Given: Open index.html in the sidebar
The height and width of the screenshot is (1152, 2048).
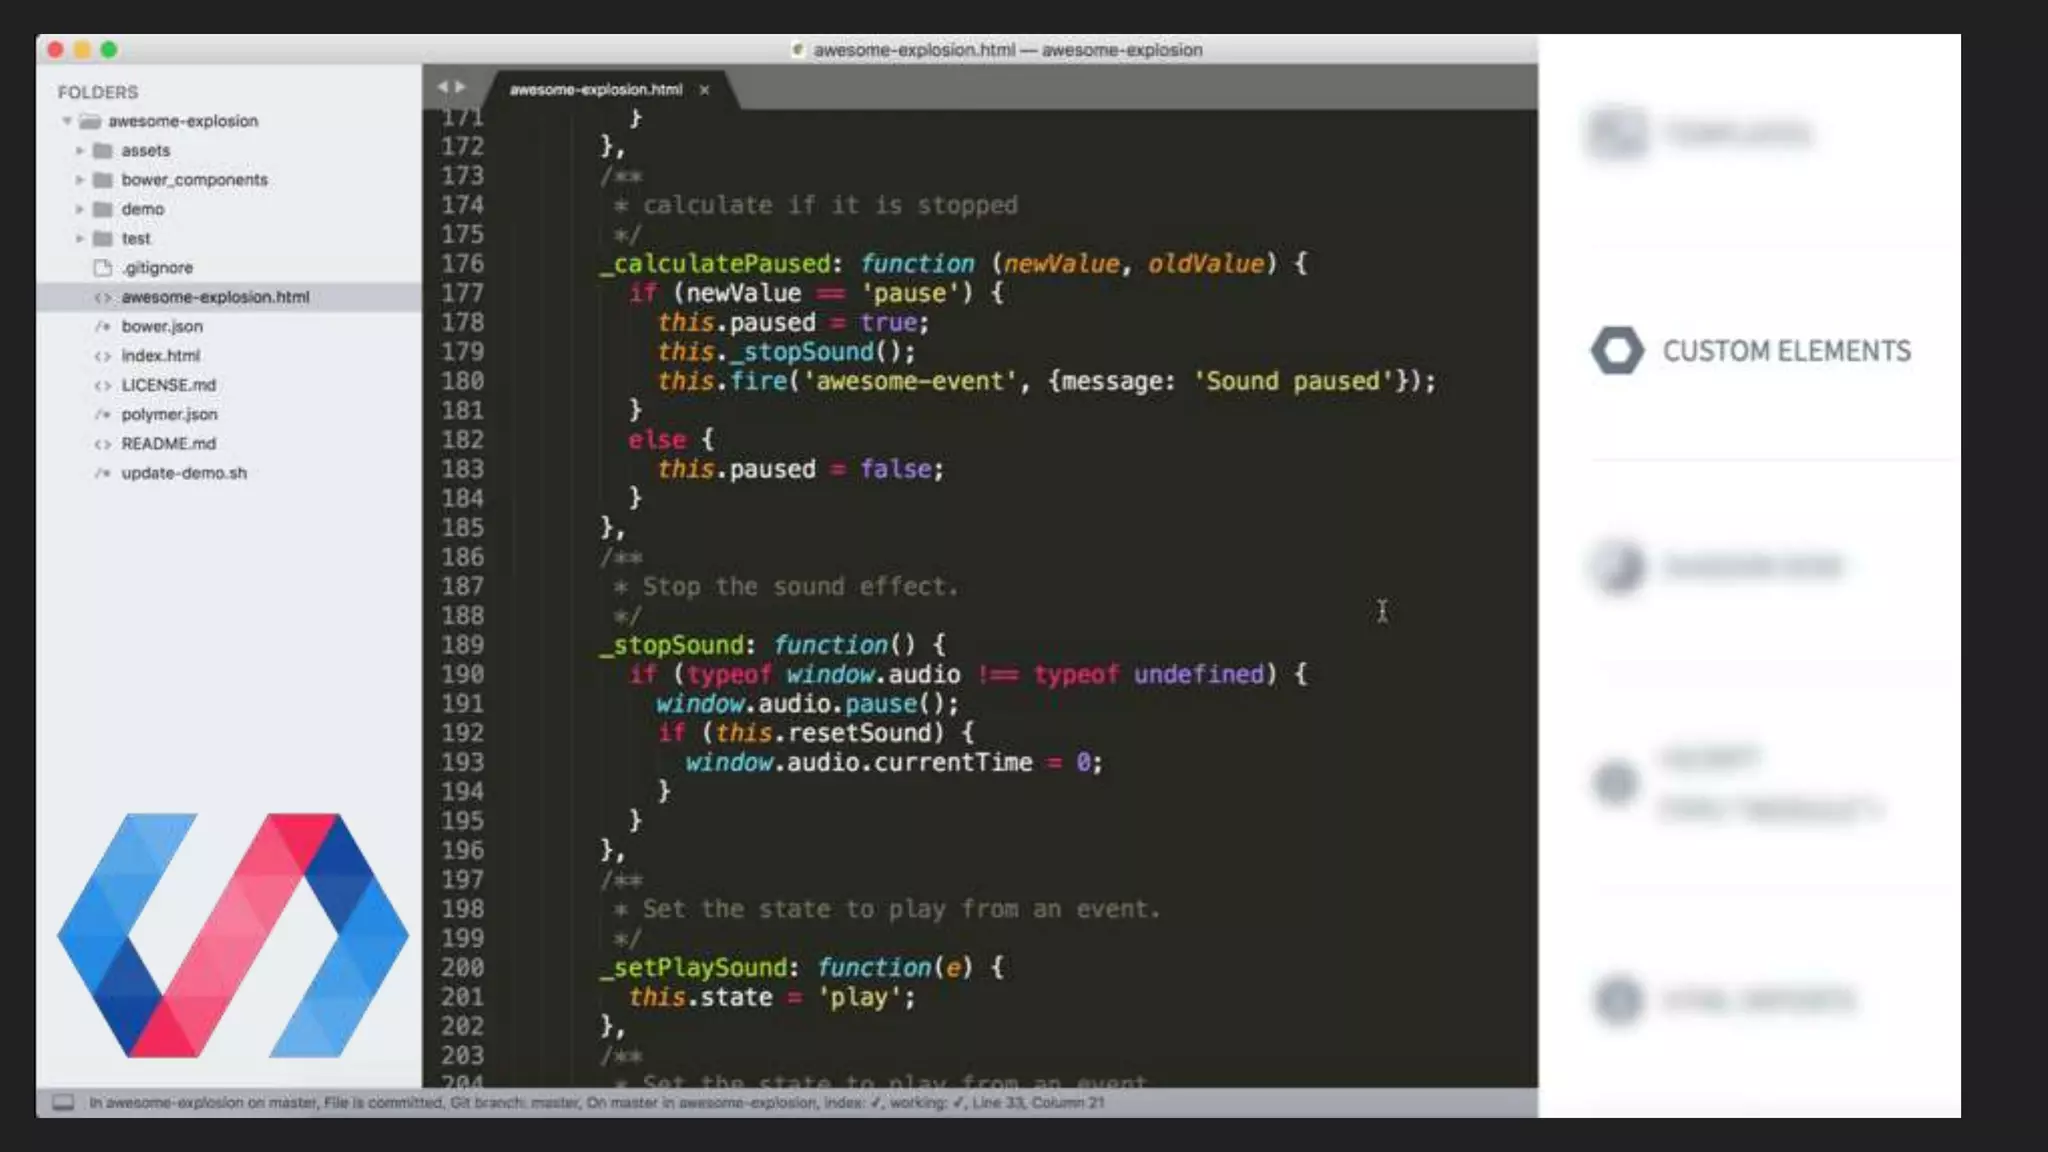Looking at the screenshot, I should [x=160, y=356].
